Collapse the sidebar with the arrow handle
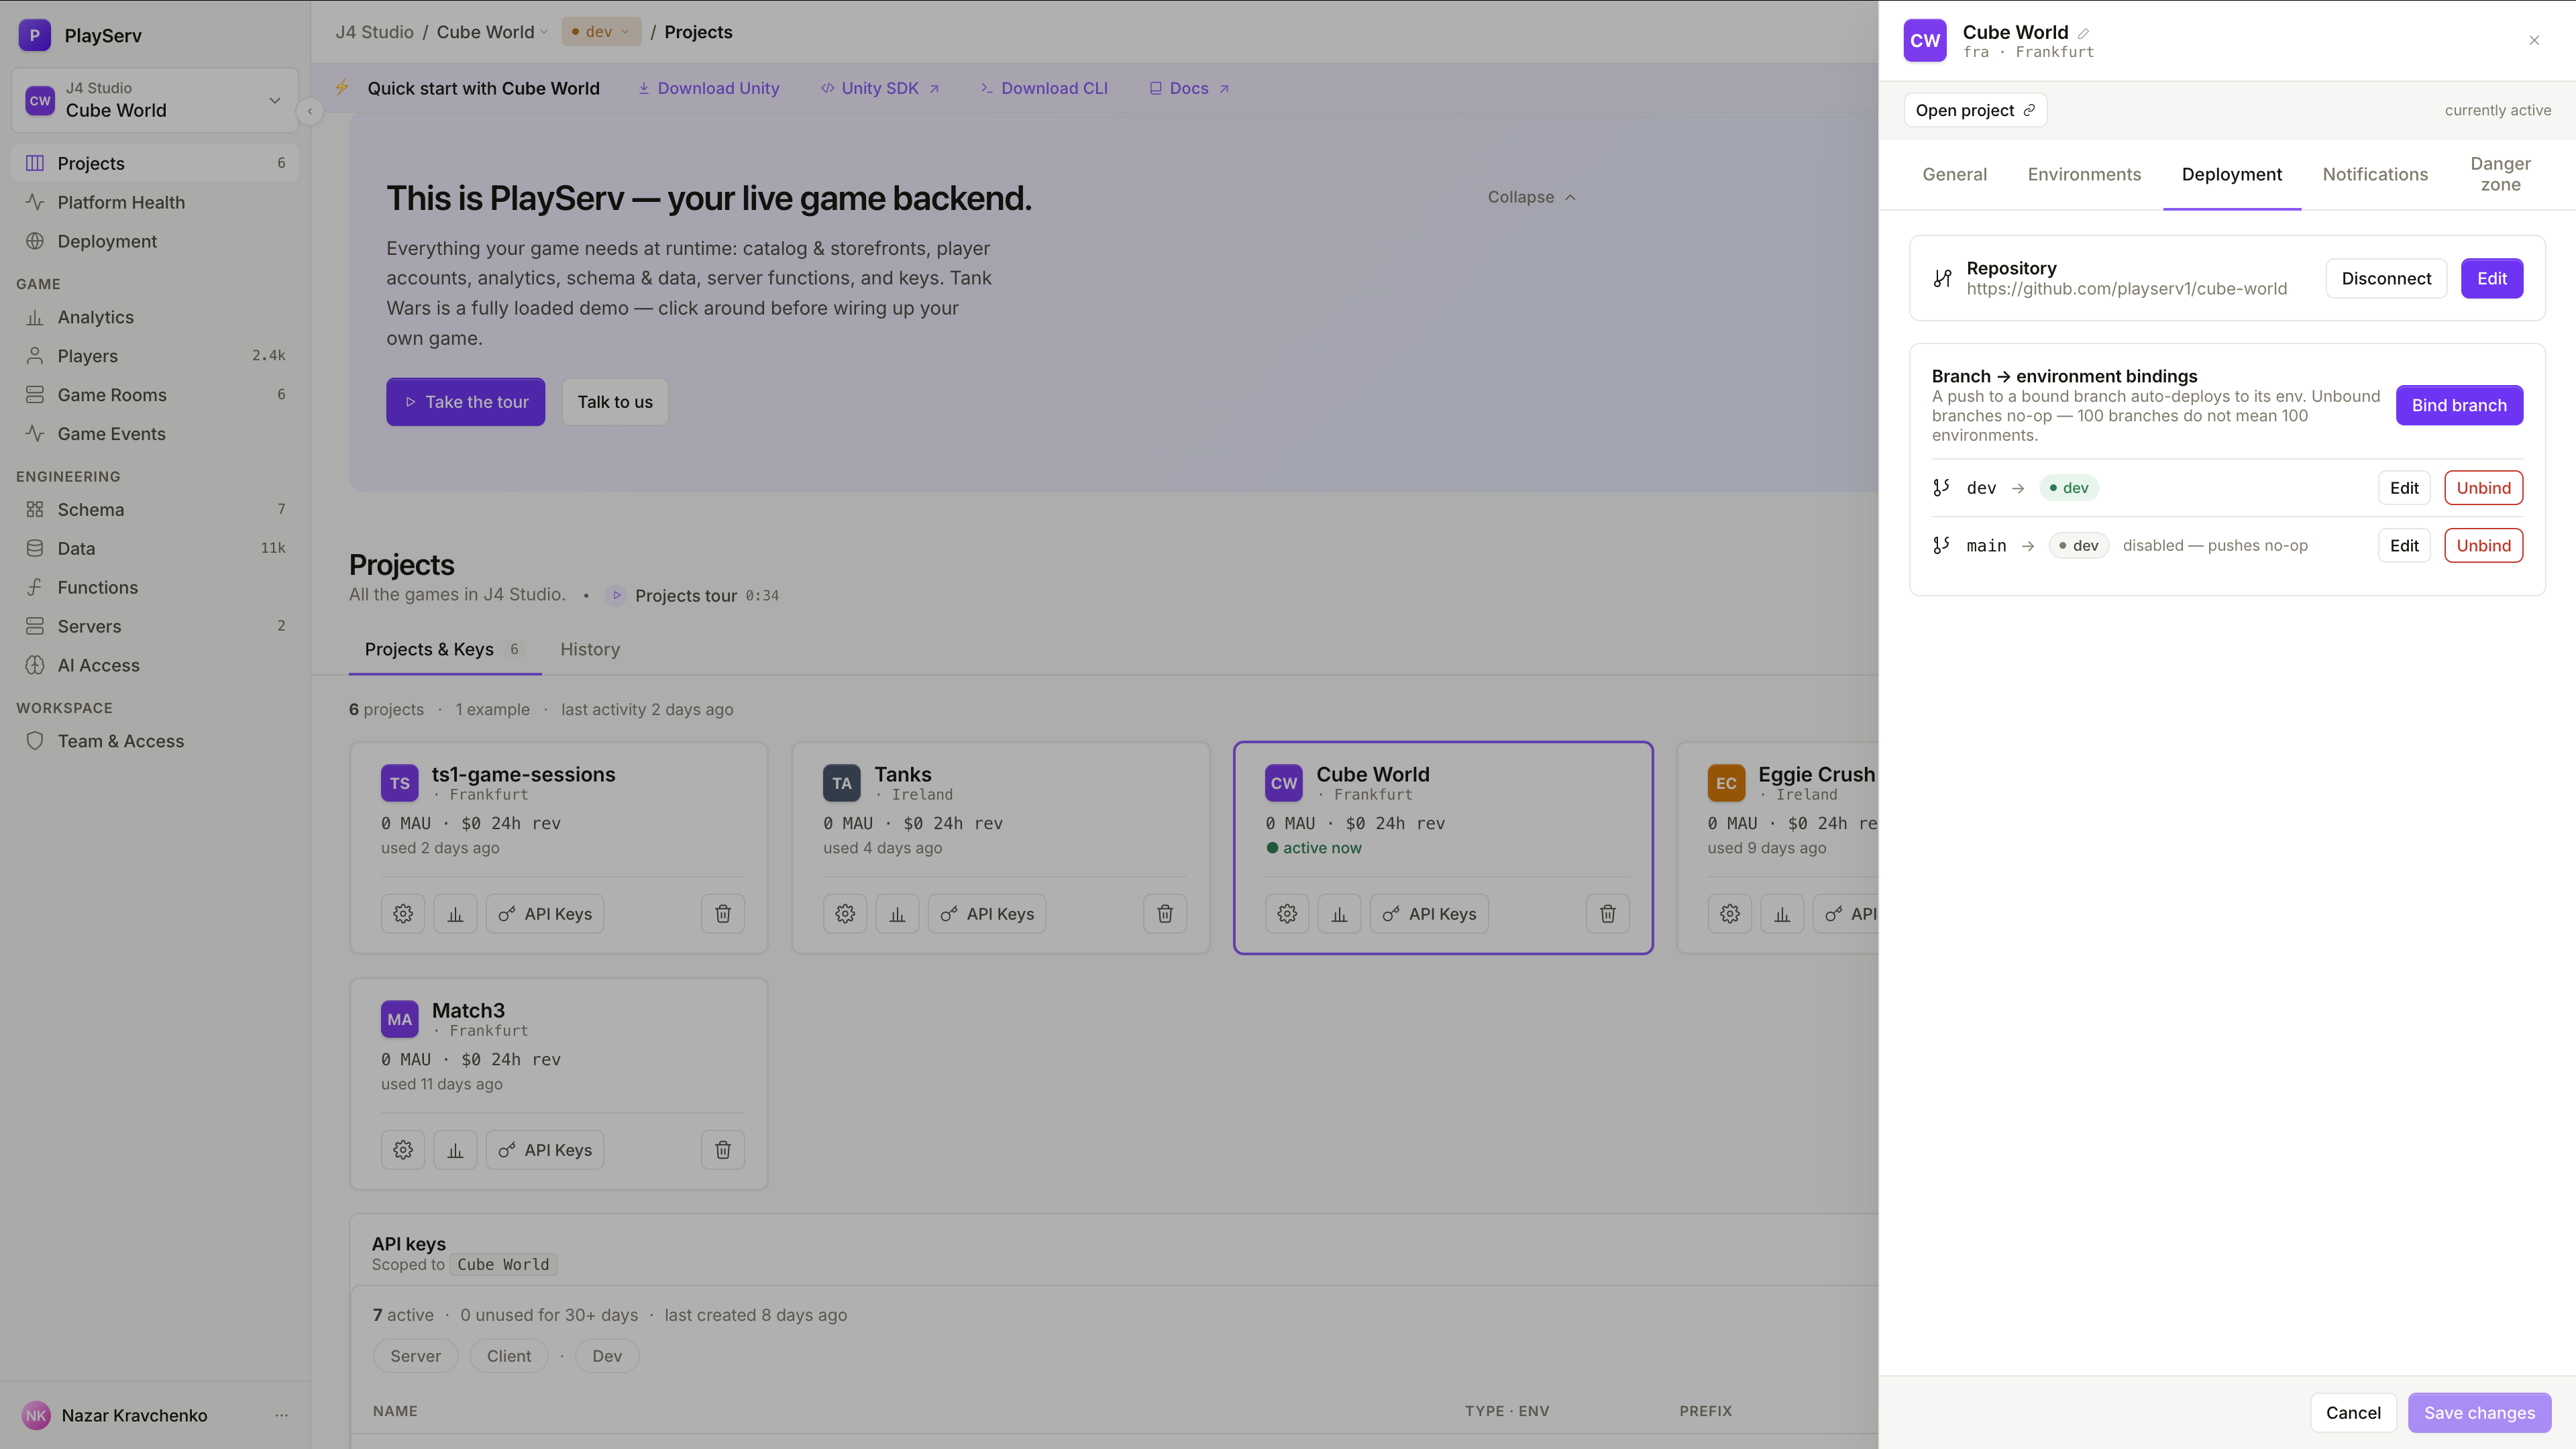 (x=310, y=111)
